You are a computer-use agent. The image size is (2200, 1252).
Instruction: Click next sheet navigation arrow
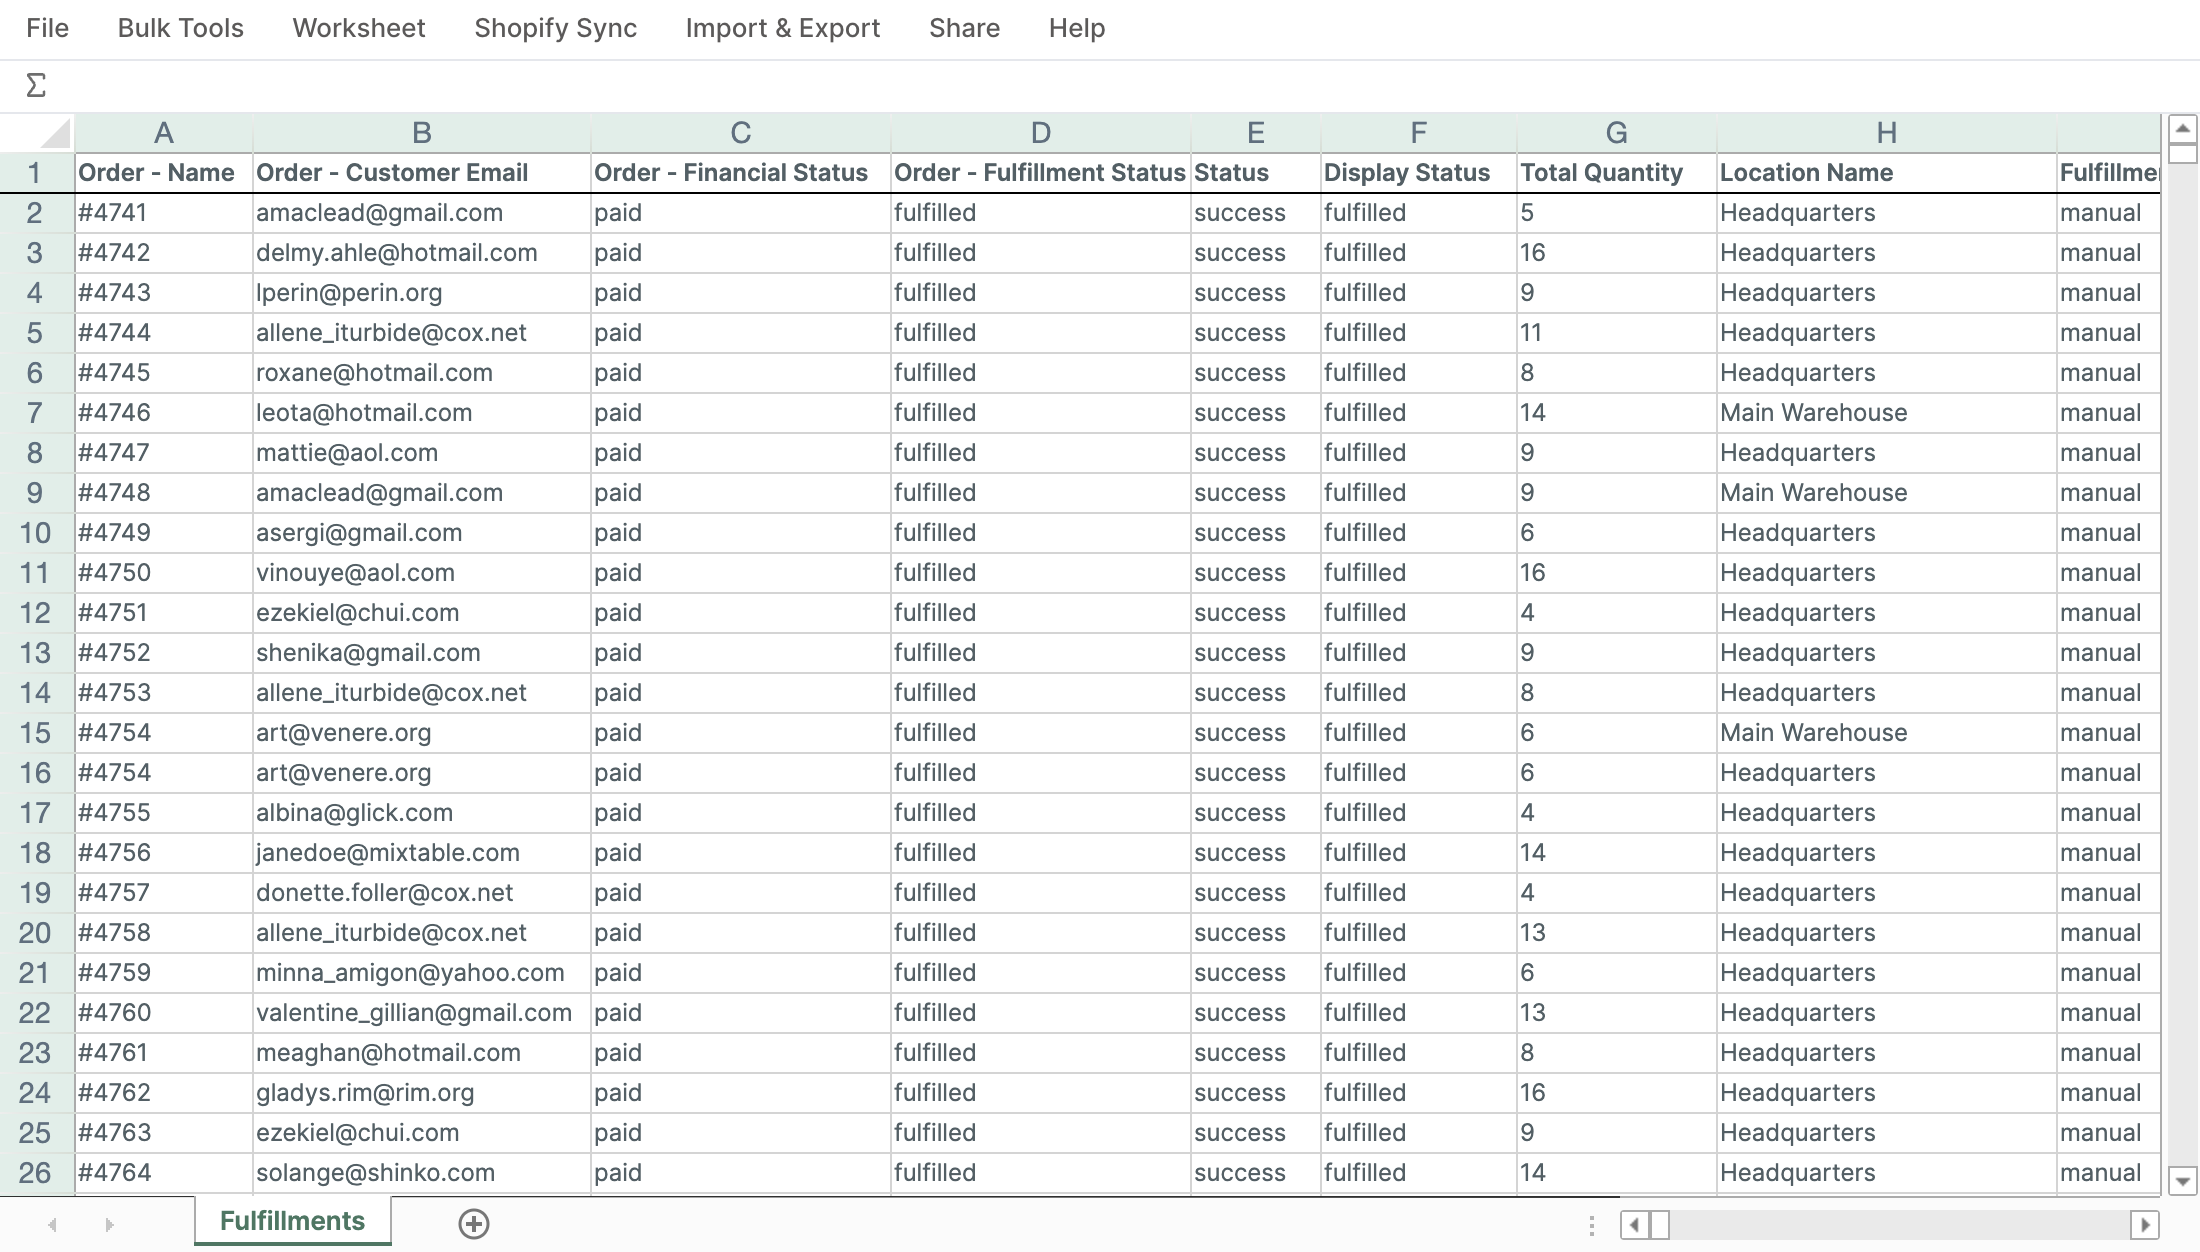pyautogui.click(x=109, y=1224)
